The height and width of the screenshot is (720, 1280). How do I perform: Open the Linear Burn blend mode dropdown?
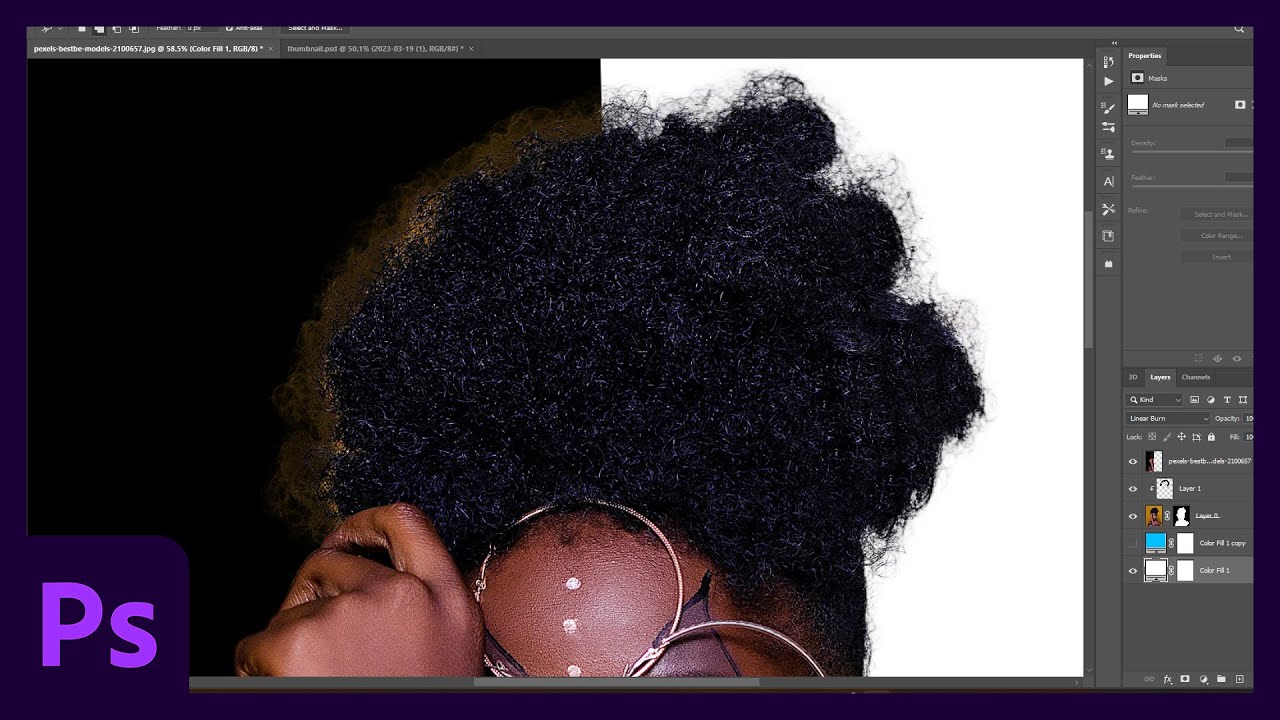1168,418
